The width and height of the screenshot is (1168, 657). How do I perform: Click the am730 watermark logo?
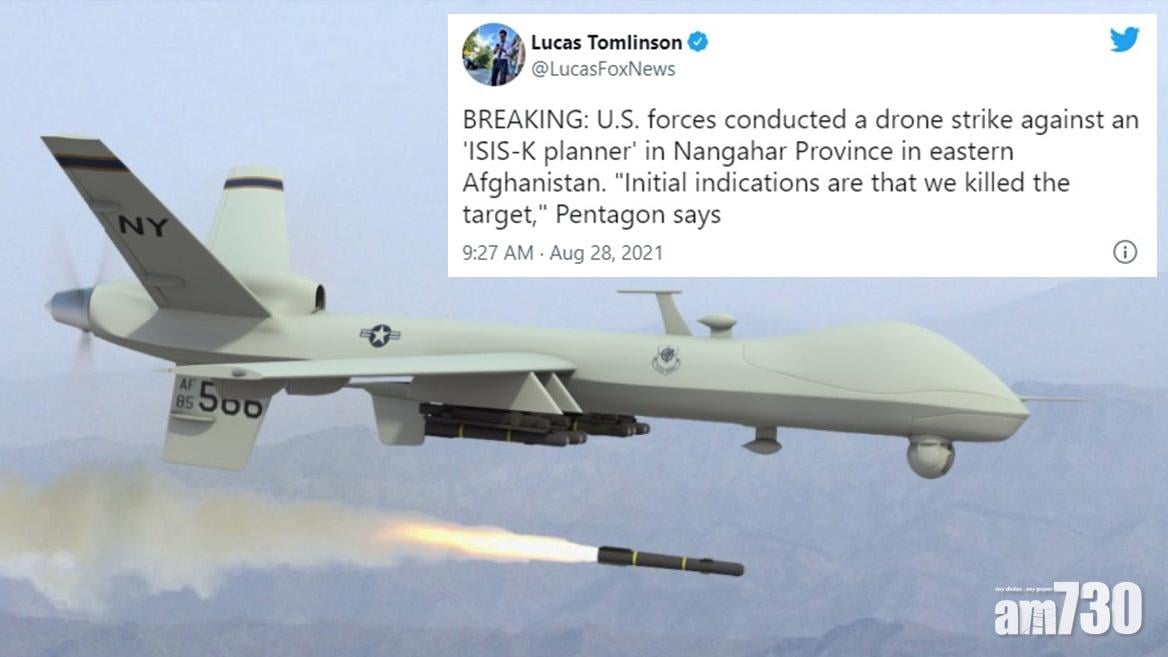1067,609
